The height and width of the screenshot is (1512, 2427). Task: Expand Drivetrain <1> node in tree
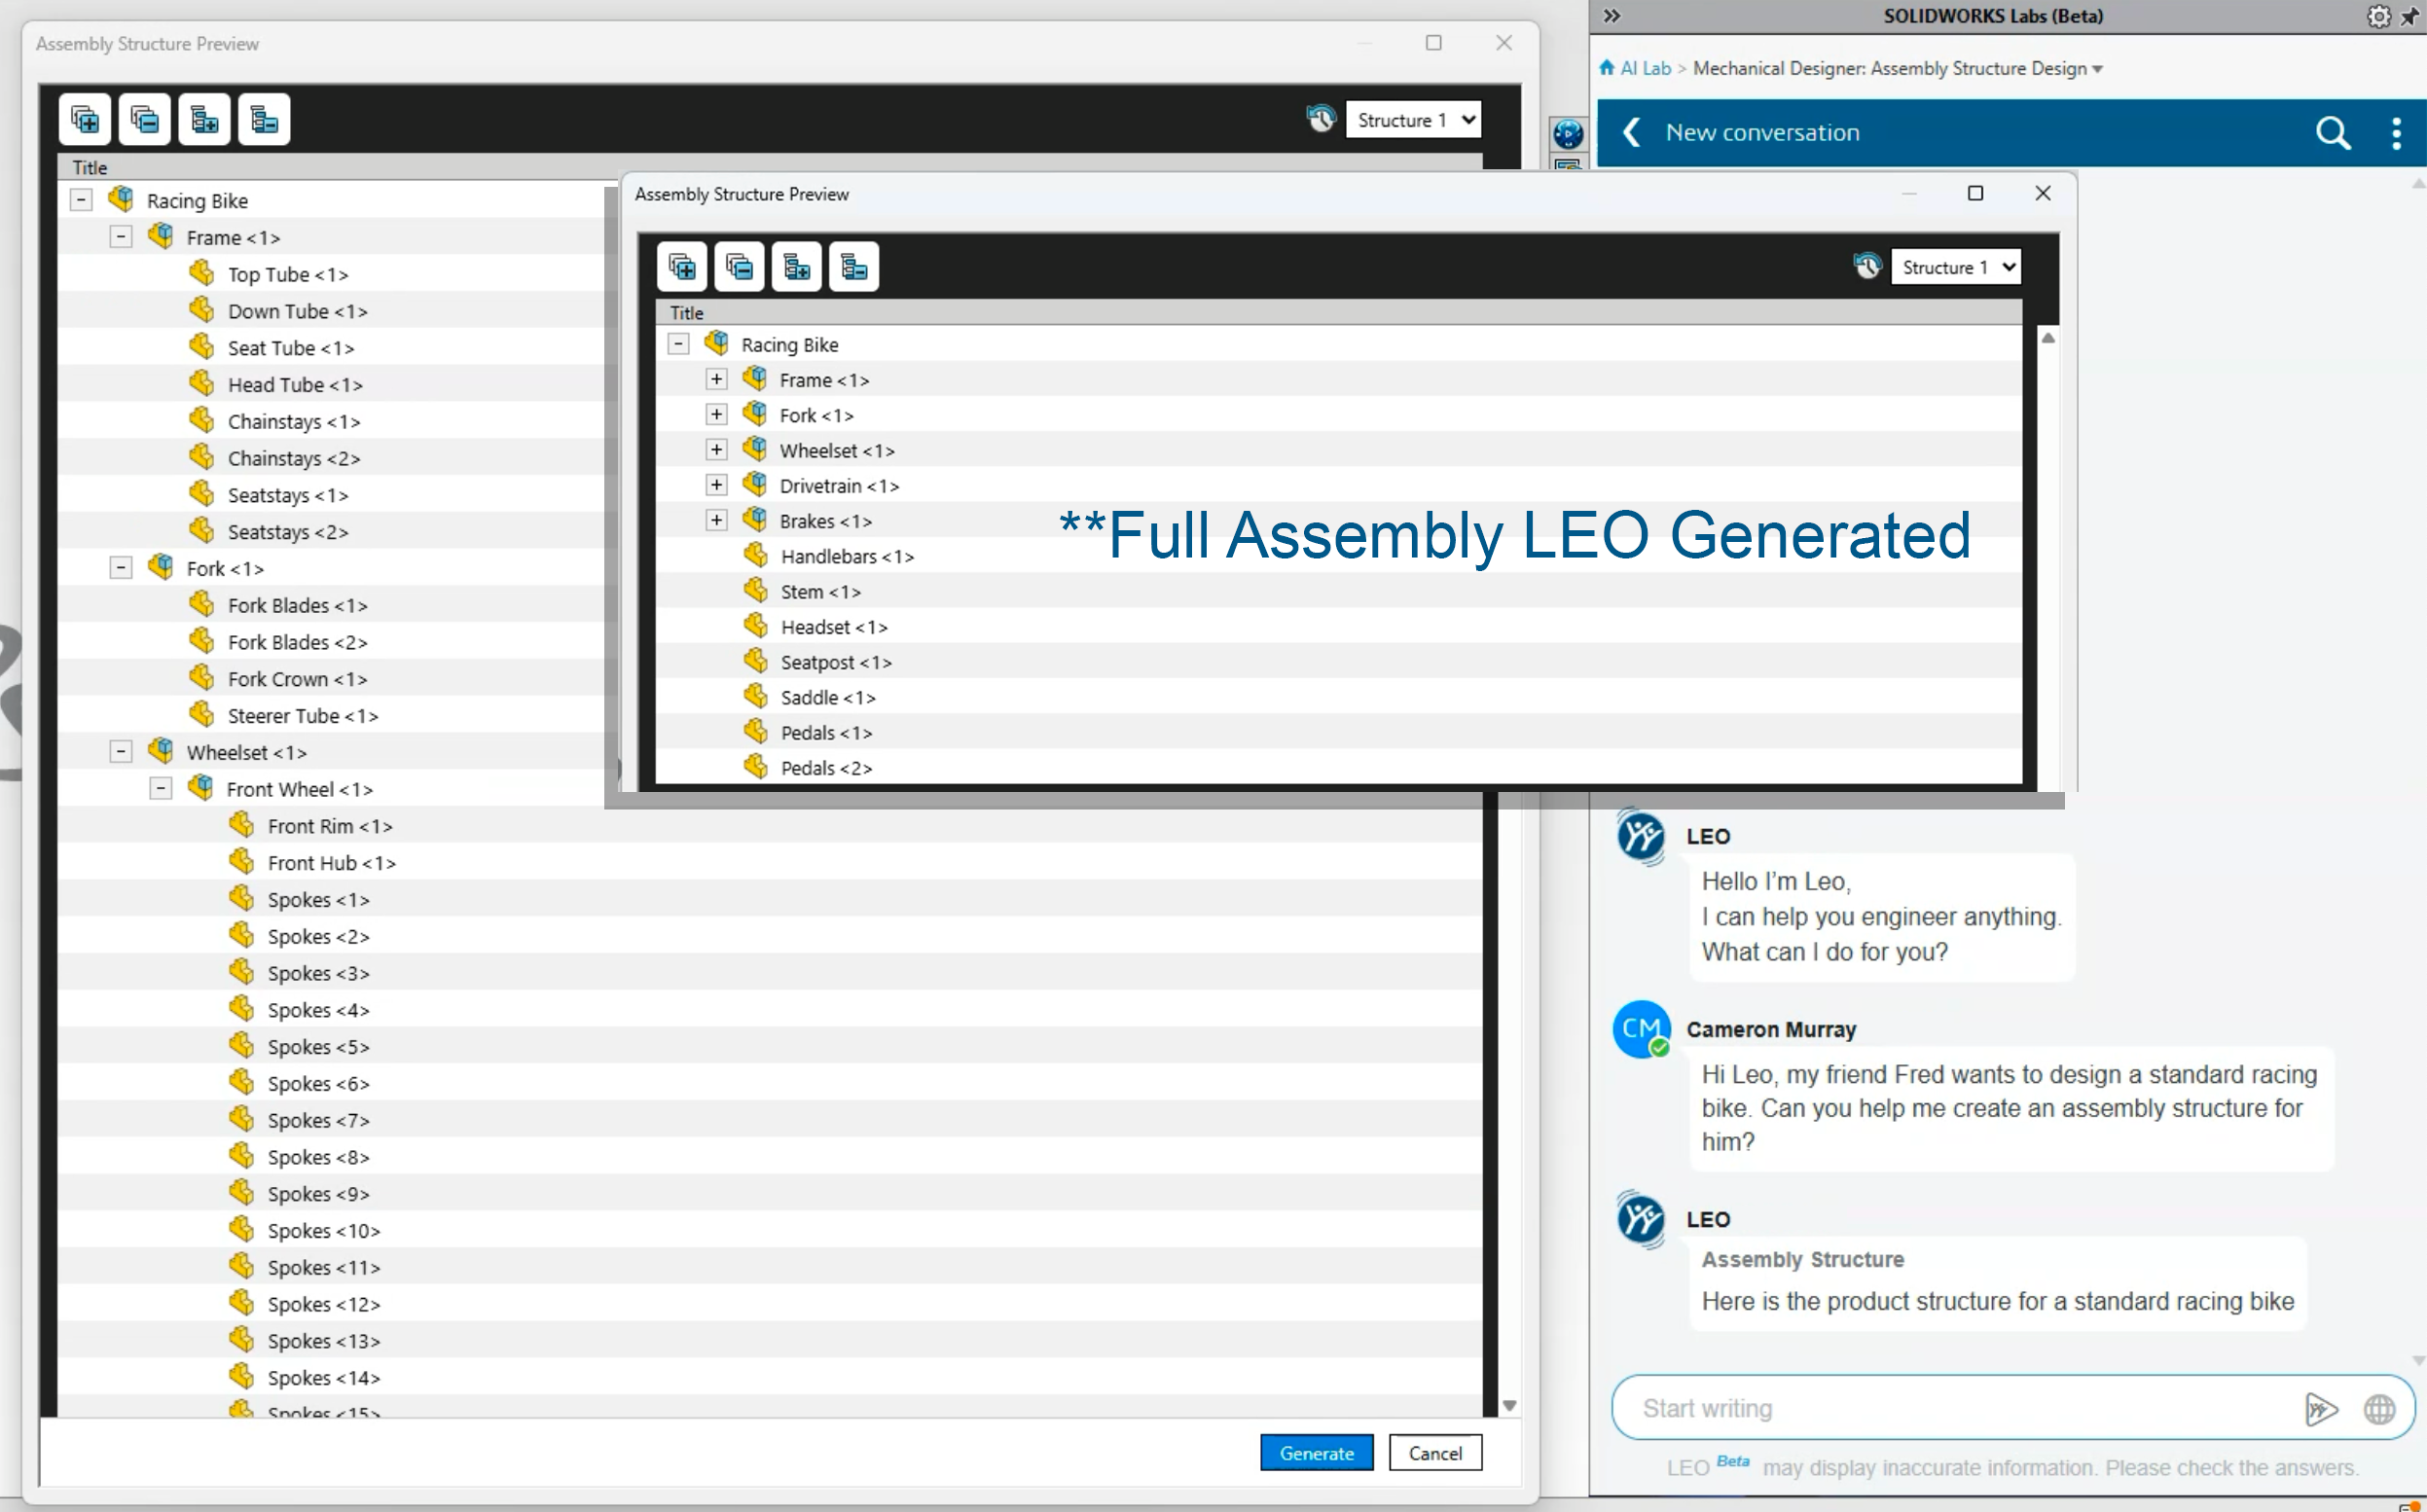[x=716, y=485]
